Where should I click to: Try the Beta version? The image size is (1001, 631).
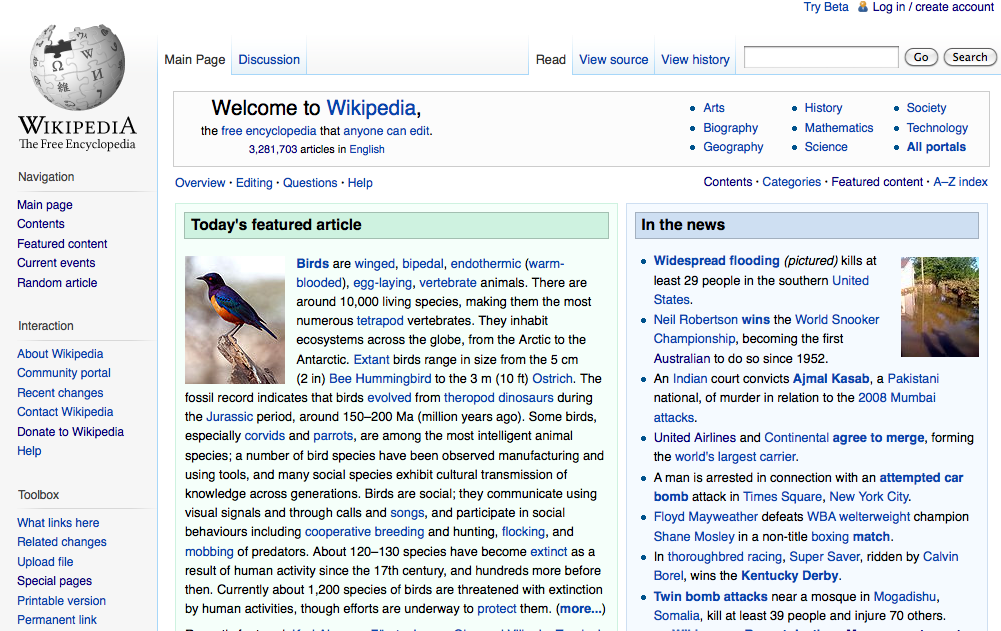tap(826, 7)
